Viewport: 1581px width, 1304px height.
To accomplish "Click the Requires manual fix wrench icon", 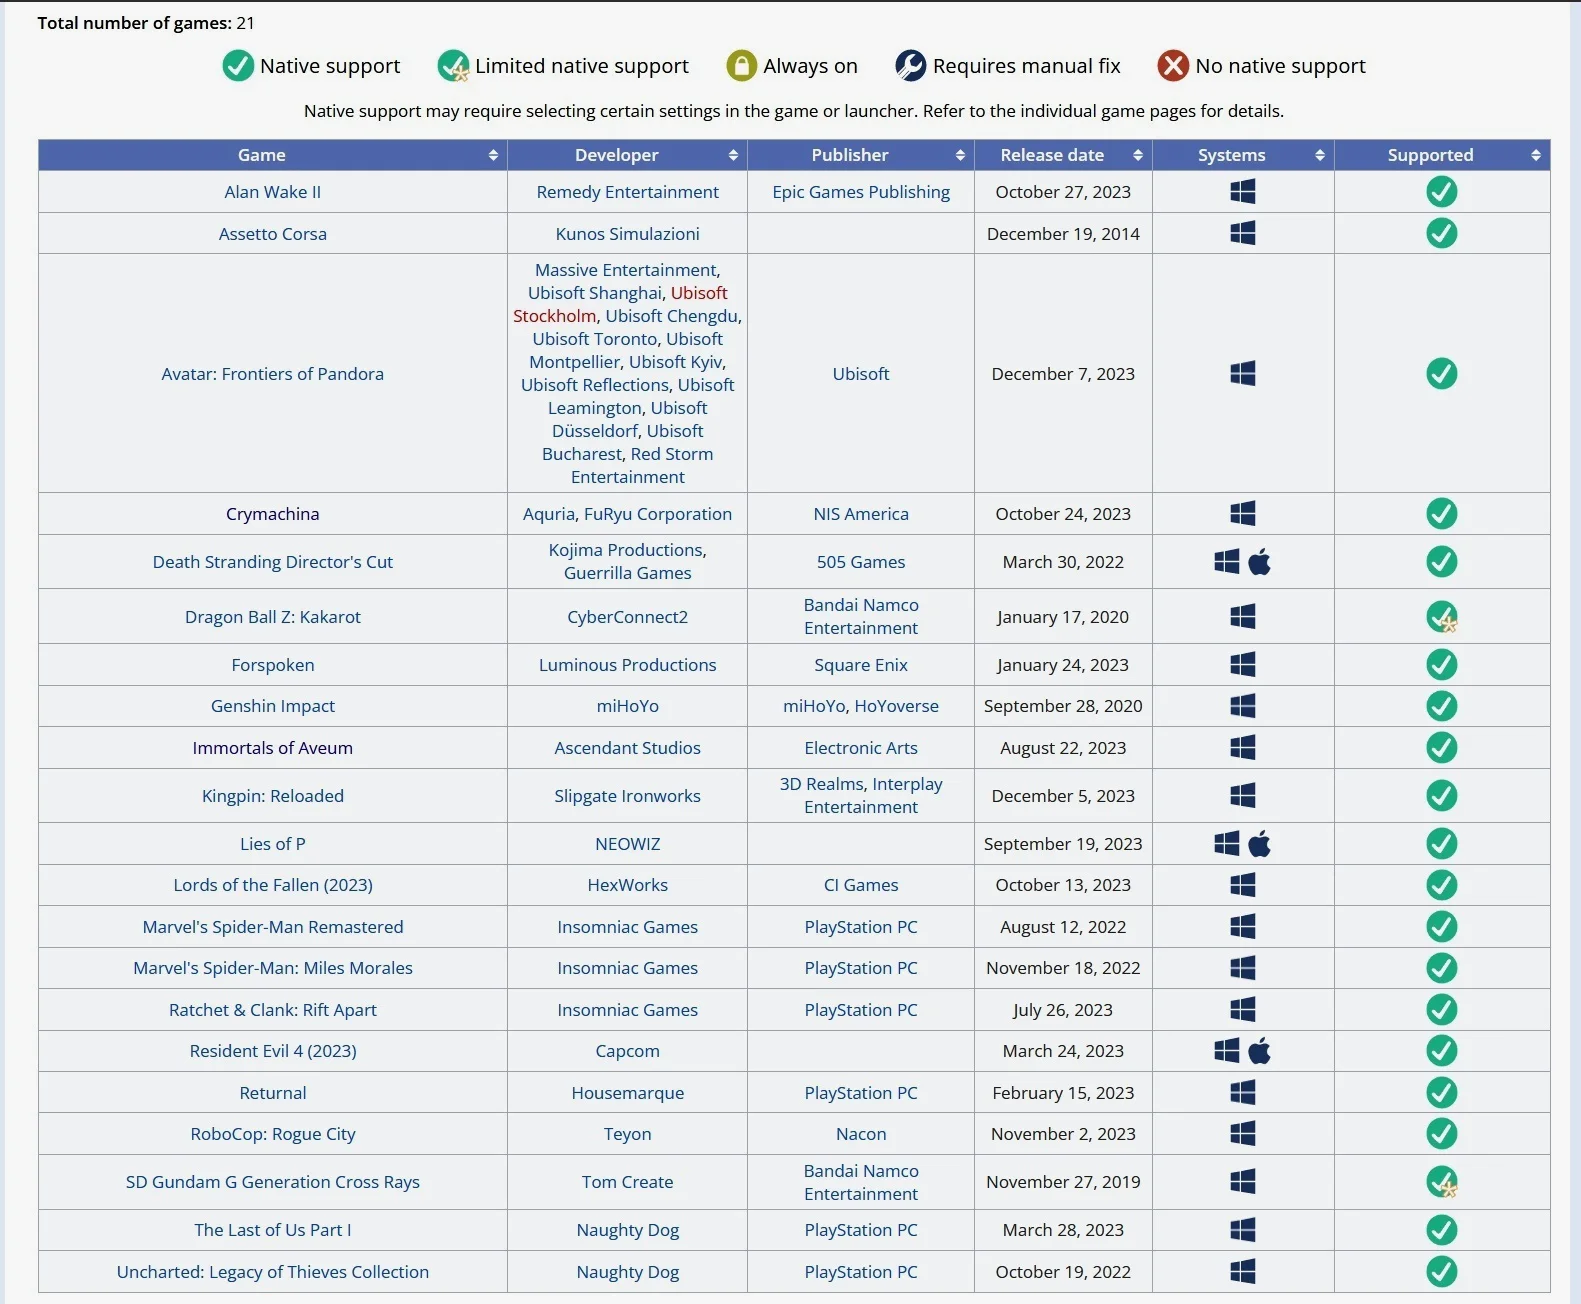I will [910, 66].
